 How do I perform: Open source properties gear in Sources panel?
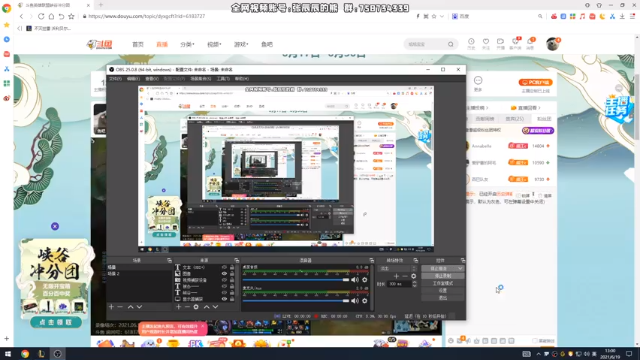(x=196, y=307)
